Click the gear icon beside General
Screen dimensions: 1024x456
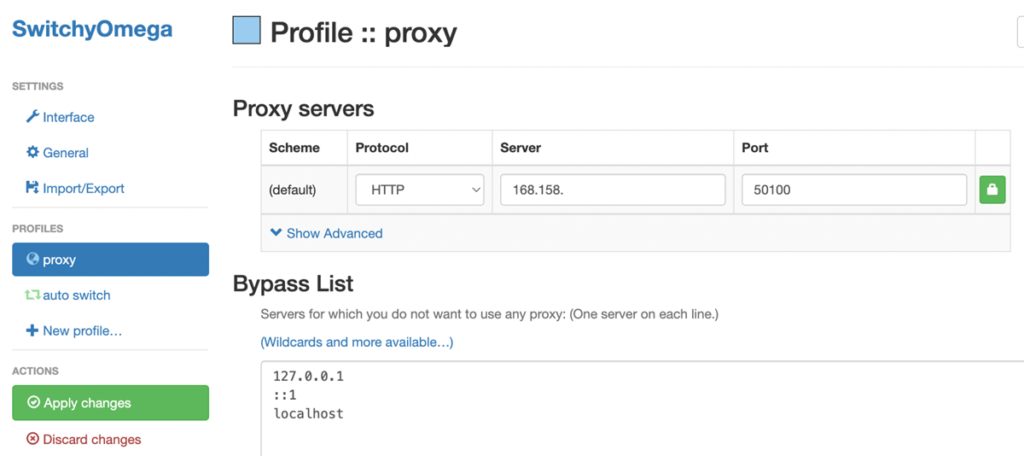(33, 152)
